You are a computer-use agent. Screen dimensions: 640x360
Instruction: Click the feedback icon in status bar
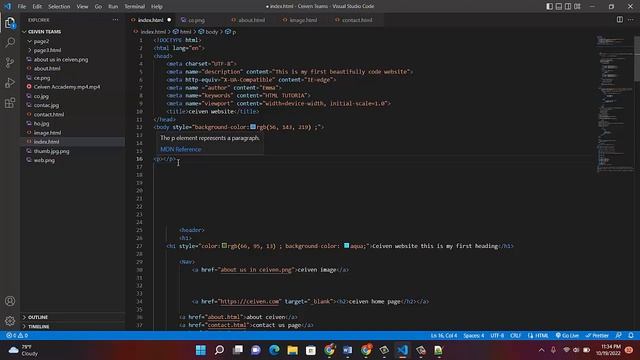tap(619, 336)
